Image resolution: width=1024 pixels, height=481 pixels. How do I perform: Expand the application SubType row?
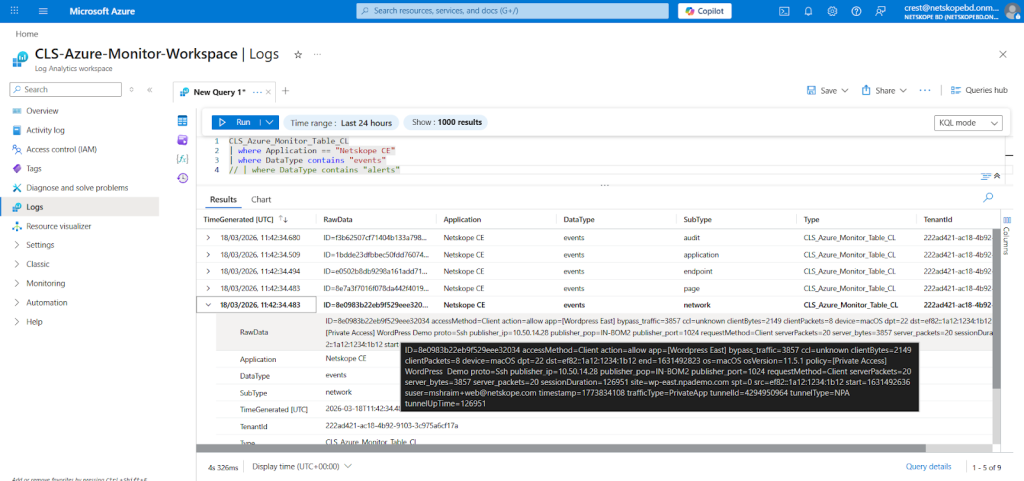pos(208,255)
